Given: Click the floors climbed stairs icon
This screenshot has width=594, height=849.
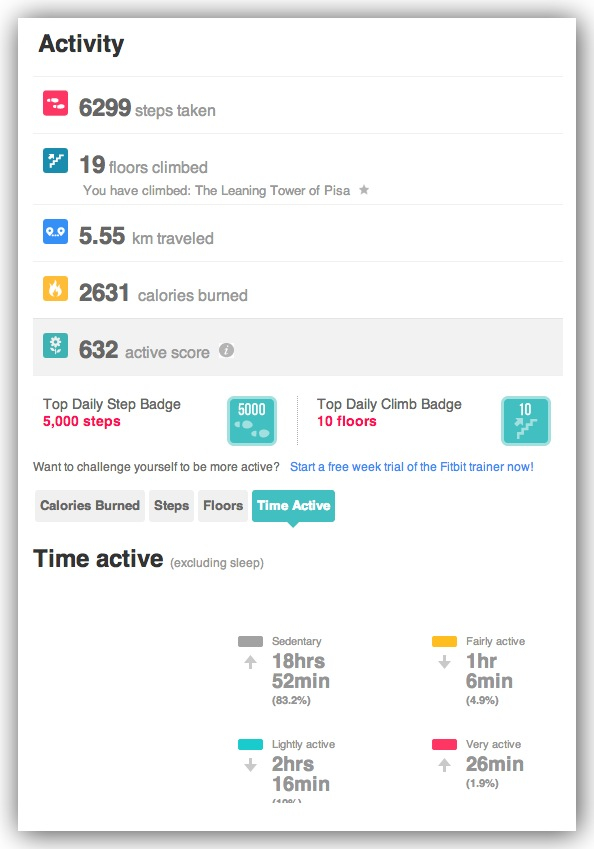Looking at the screenshot, I should click(55, 160).
